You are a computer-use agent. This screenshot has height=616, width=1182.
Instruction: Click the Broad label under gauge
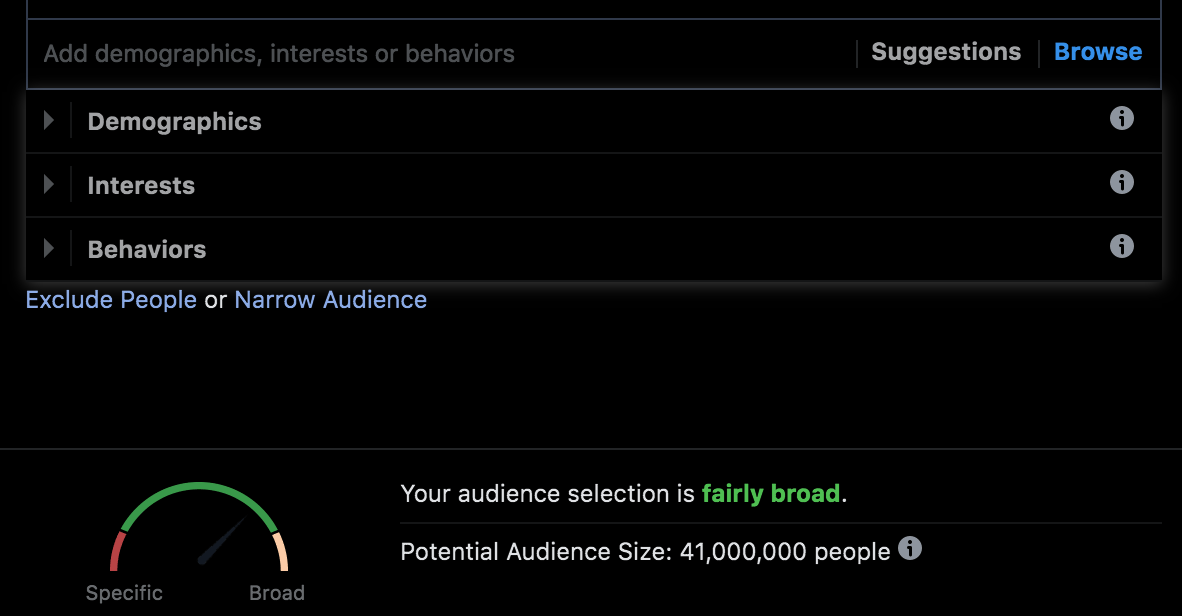pos(277,593)
